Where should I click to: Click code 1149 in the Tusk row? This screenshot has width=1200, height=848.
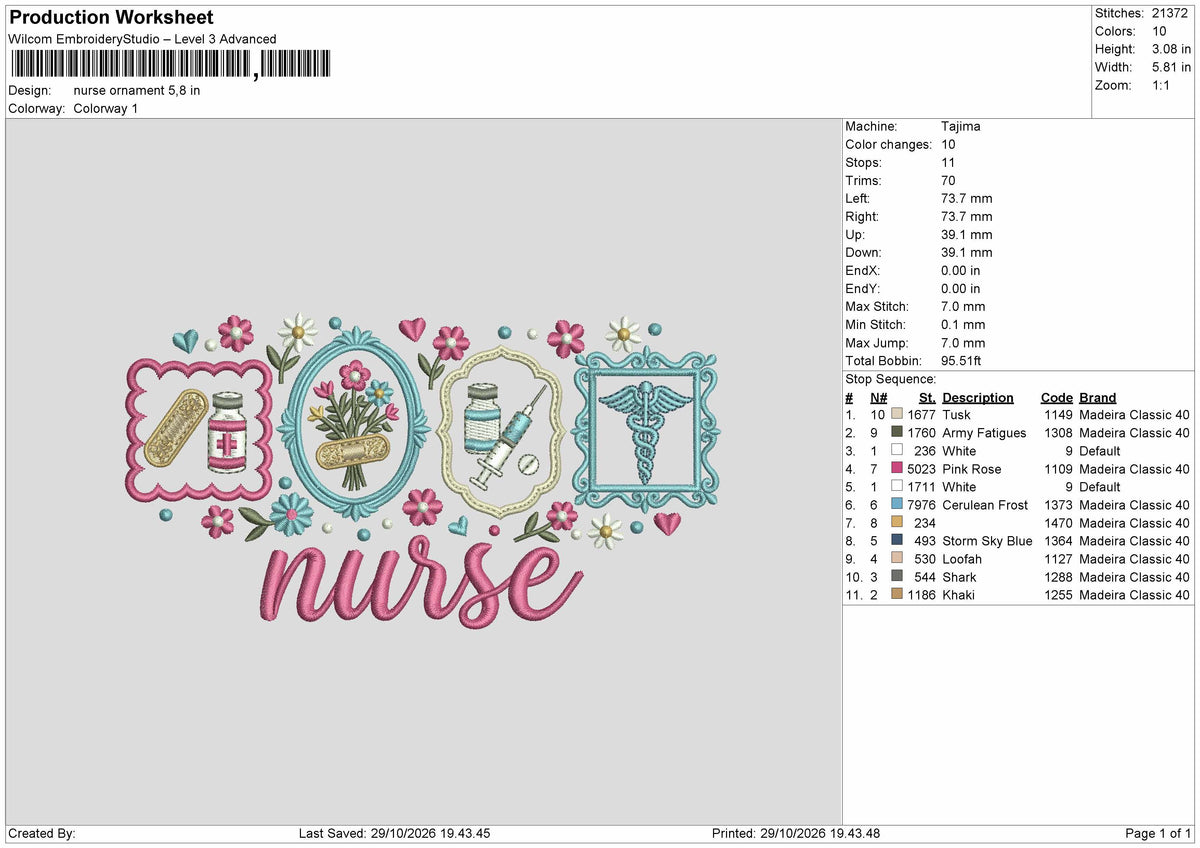point(1059,415)
